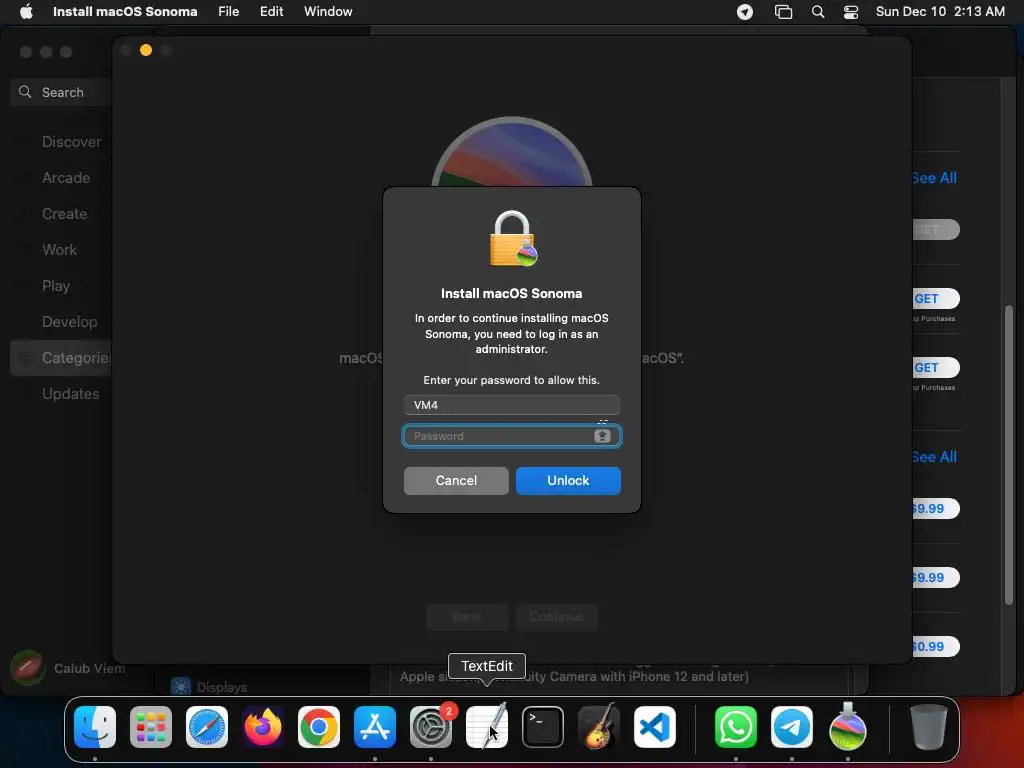Screen dimensions: 1024x768
Task: Focus the Password input field
Action: (511, 436)
